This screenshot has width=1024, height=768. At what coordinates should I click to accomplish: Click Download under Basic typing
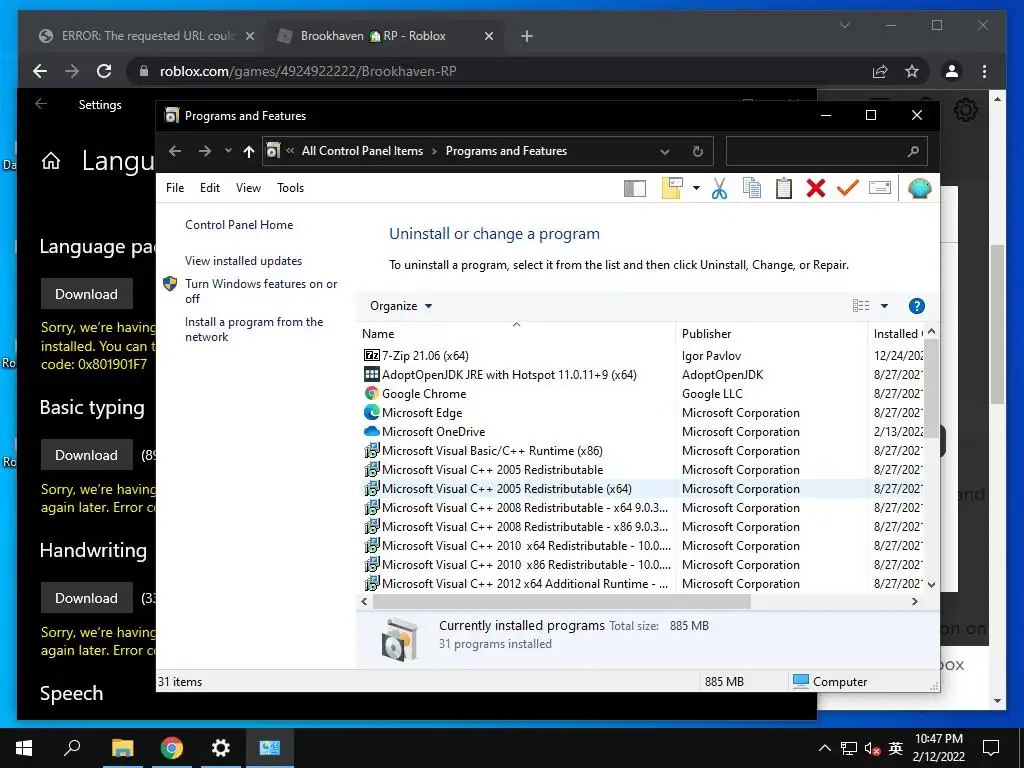pos(87,455)
